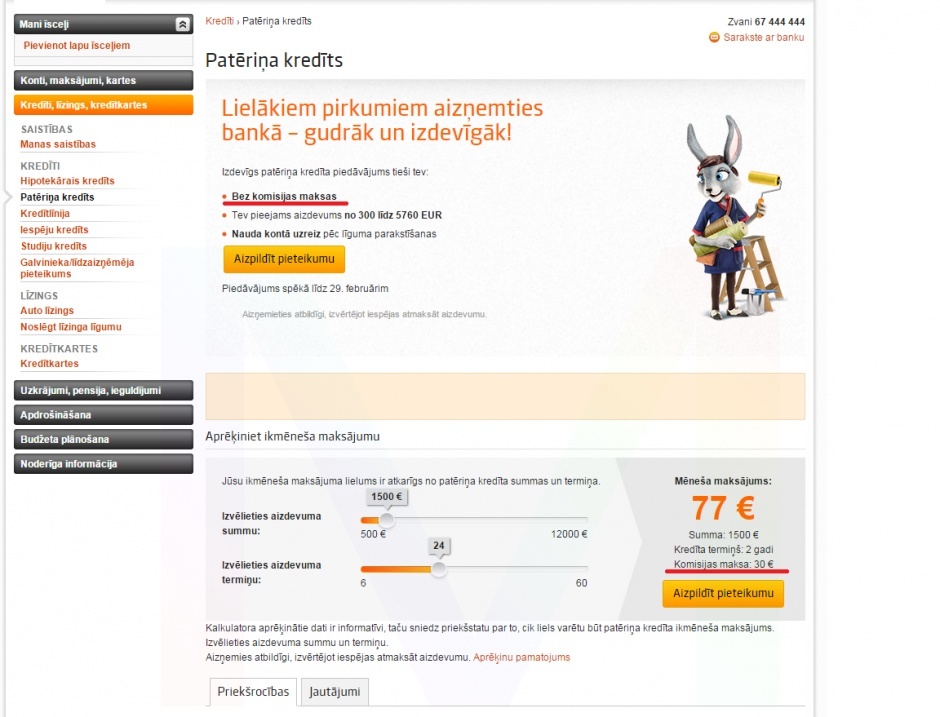Viewport: 940px width, 717px height.
Task: Collapse the Mani īsceļi panel arrow icon
Action: [182, 25]
